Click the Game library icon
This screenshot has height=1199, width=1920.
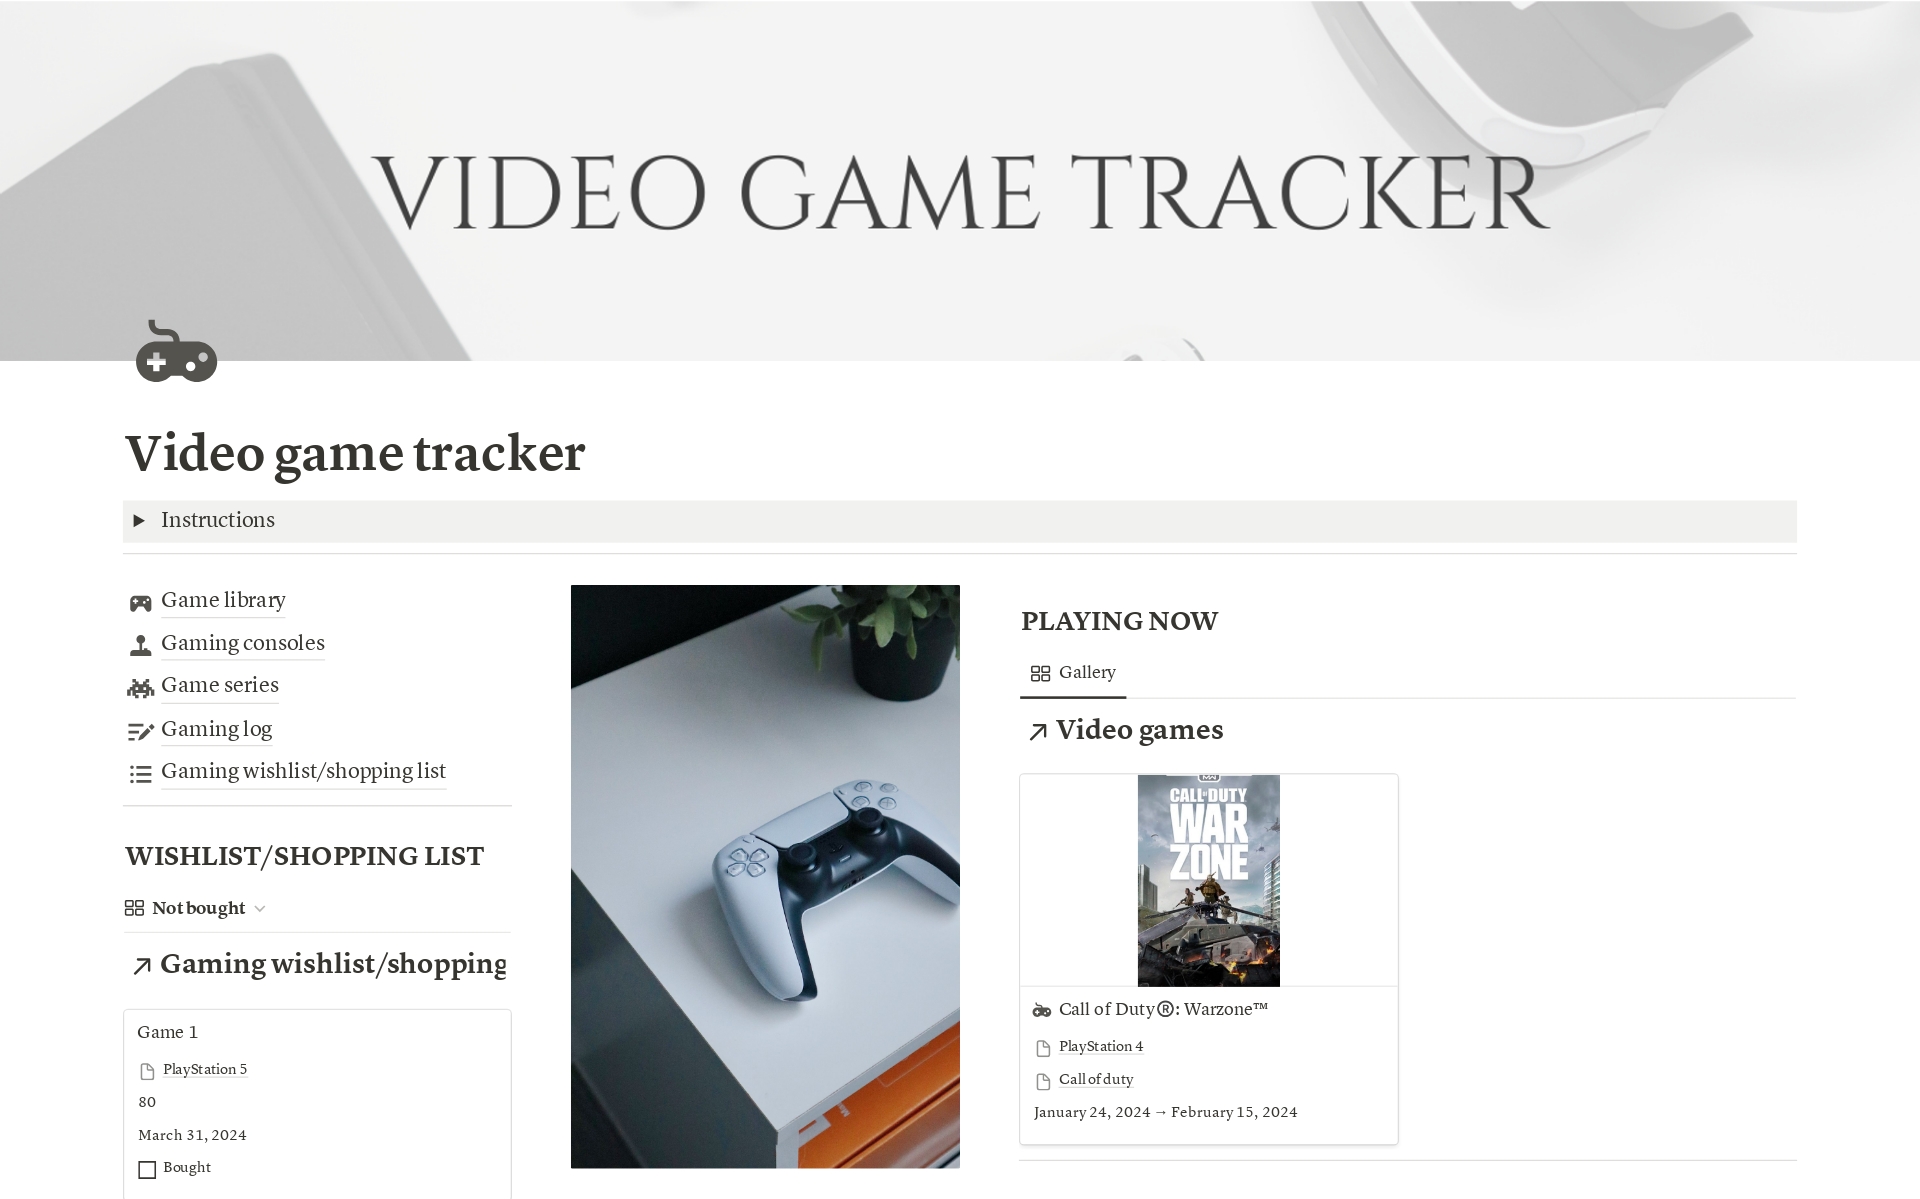click(x=140, y=600)
